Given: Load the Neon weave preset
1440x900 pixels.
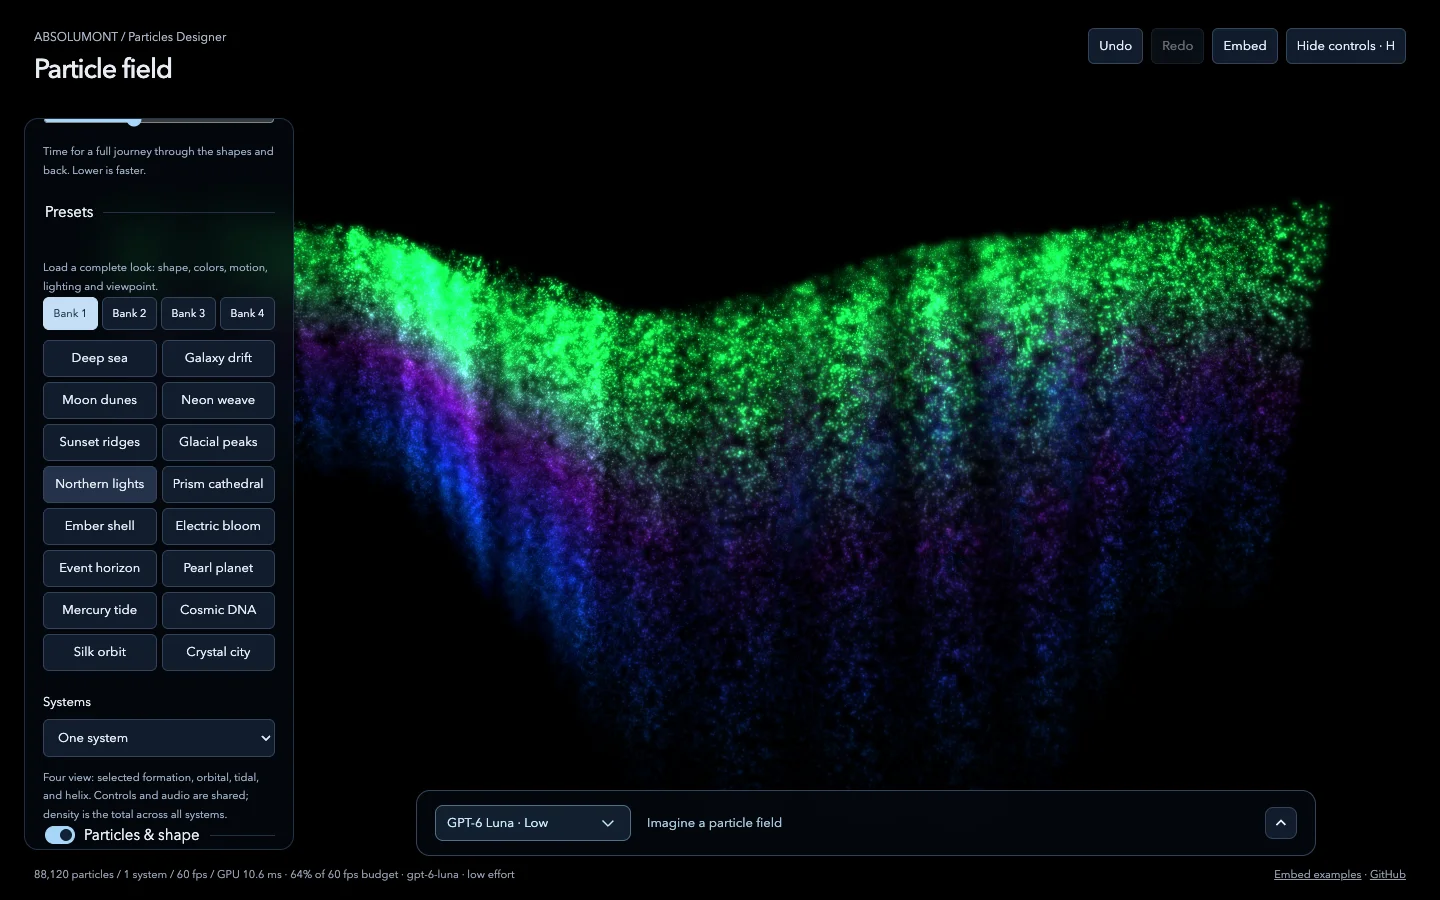Looking at the screenshot, I should (218, 400).
